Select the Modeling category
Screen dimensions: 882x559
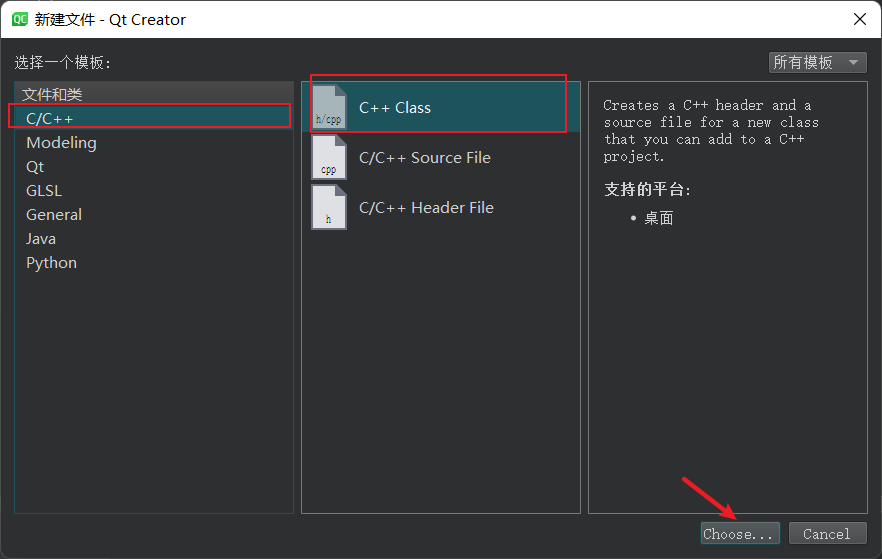tap(154, 143)
